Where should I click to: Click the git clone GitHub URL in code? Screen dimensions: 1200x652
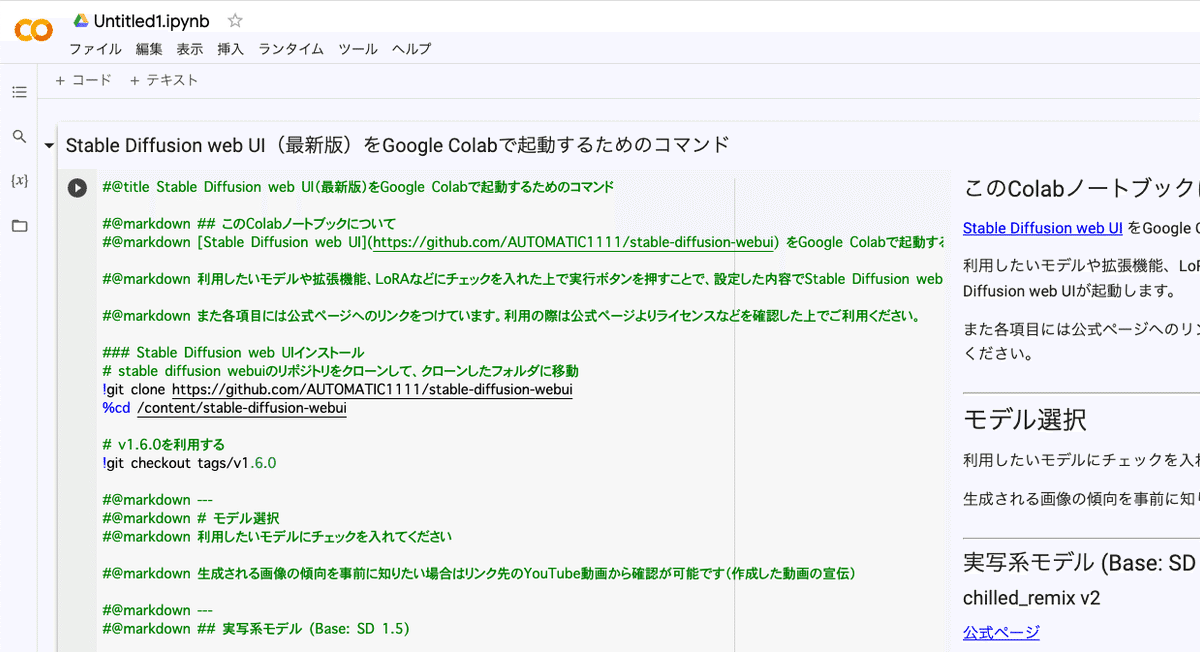tap(372, 389)
